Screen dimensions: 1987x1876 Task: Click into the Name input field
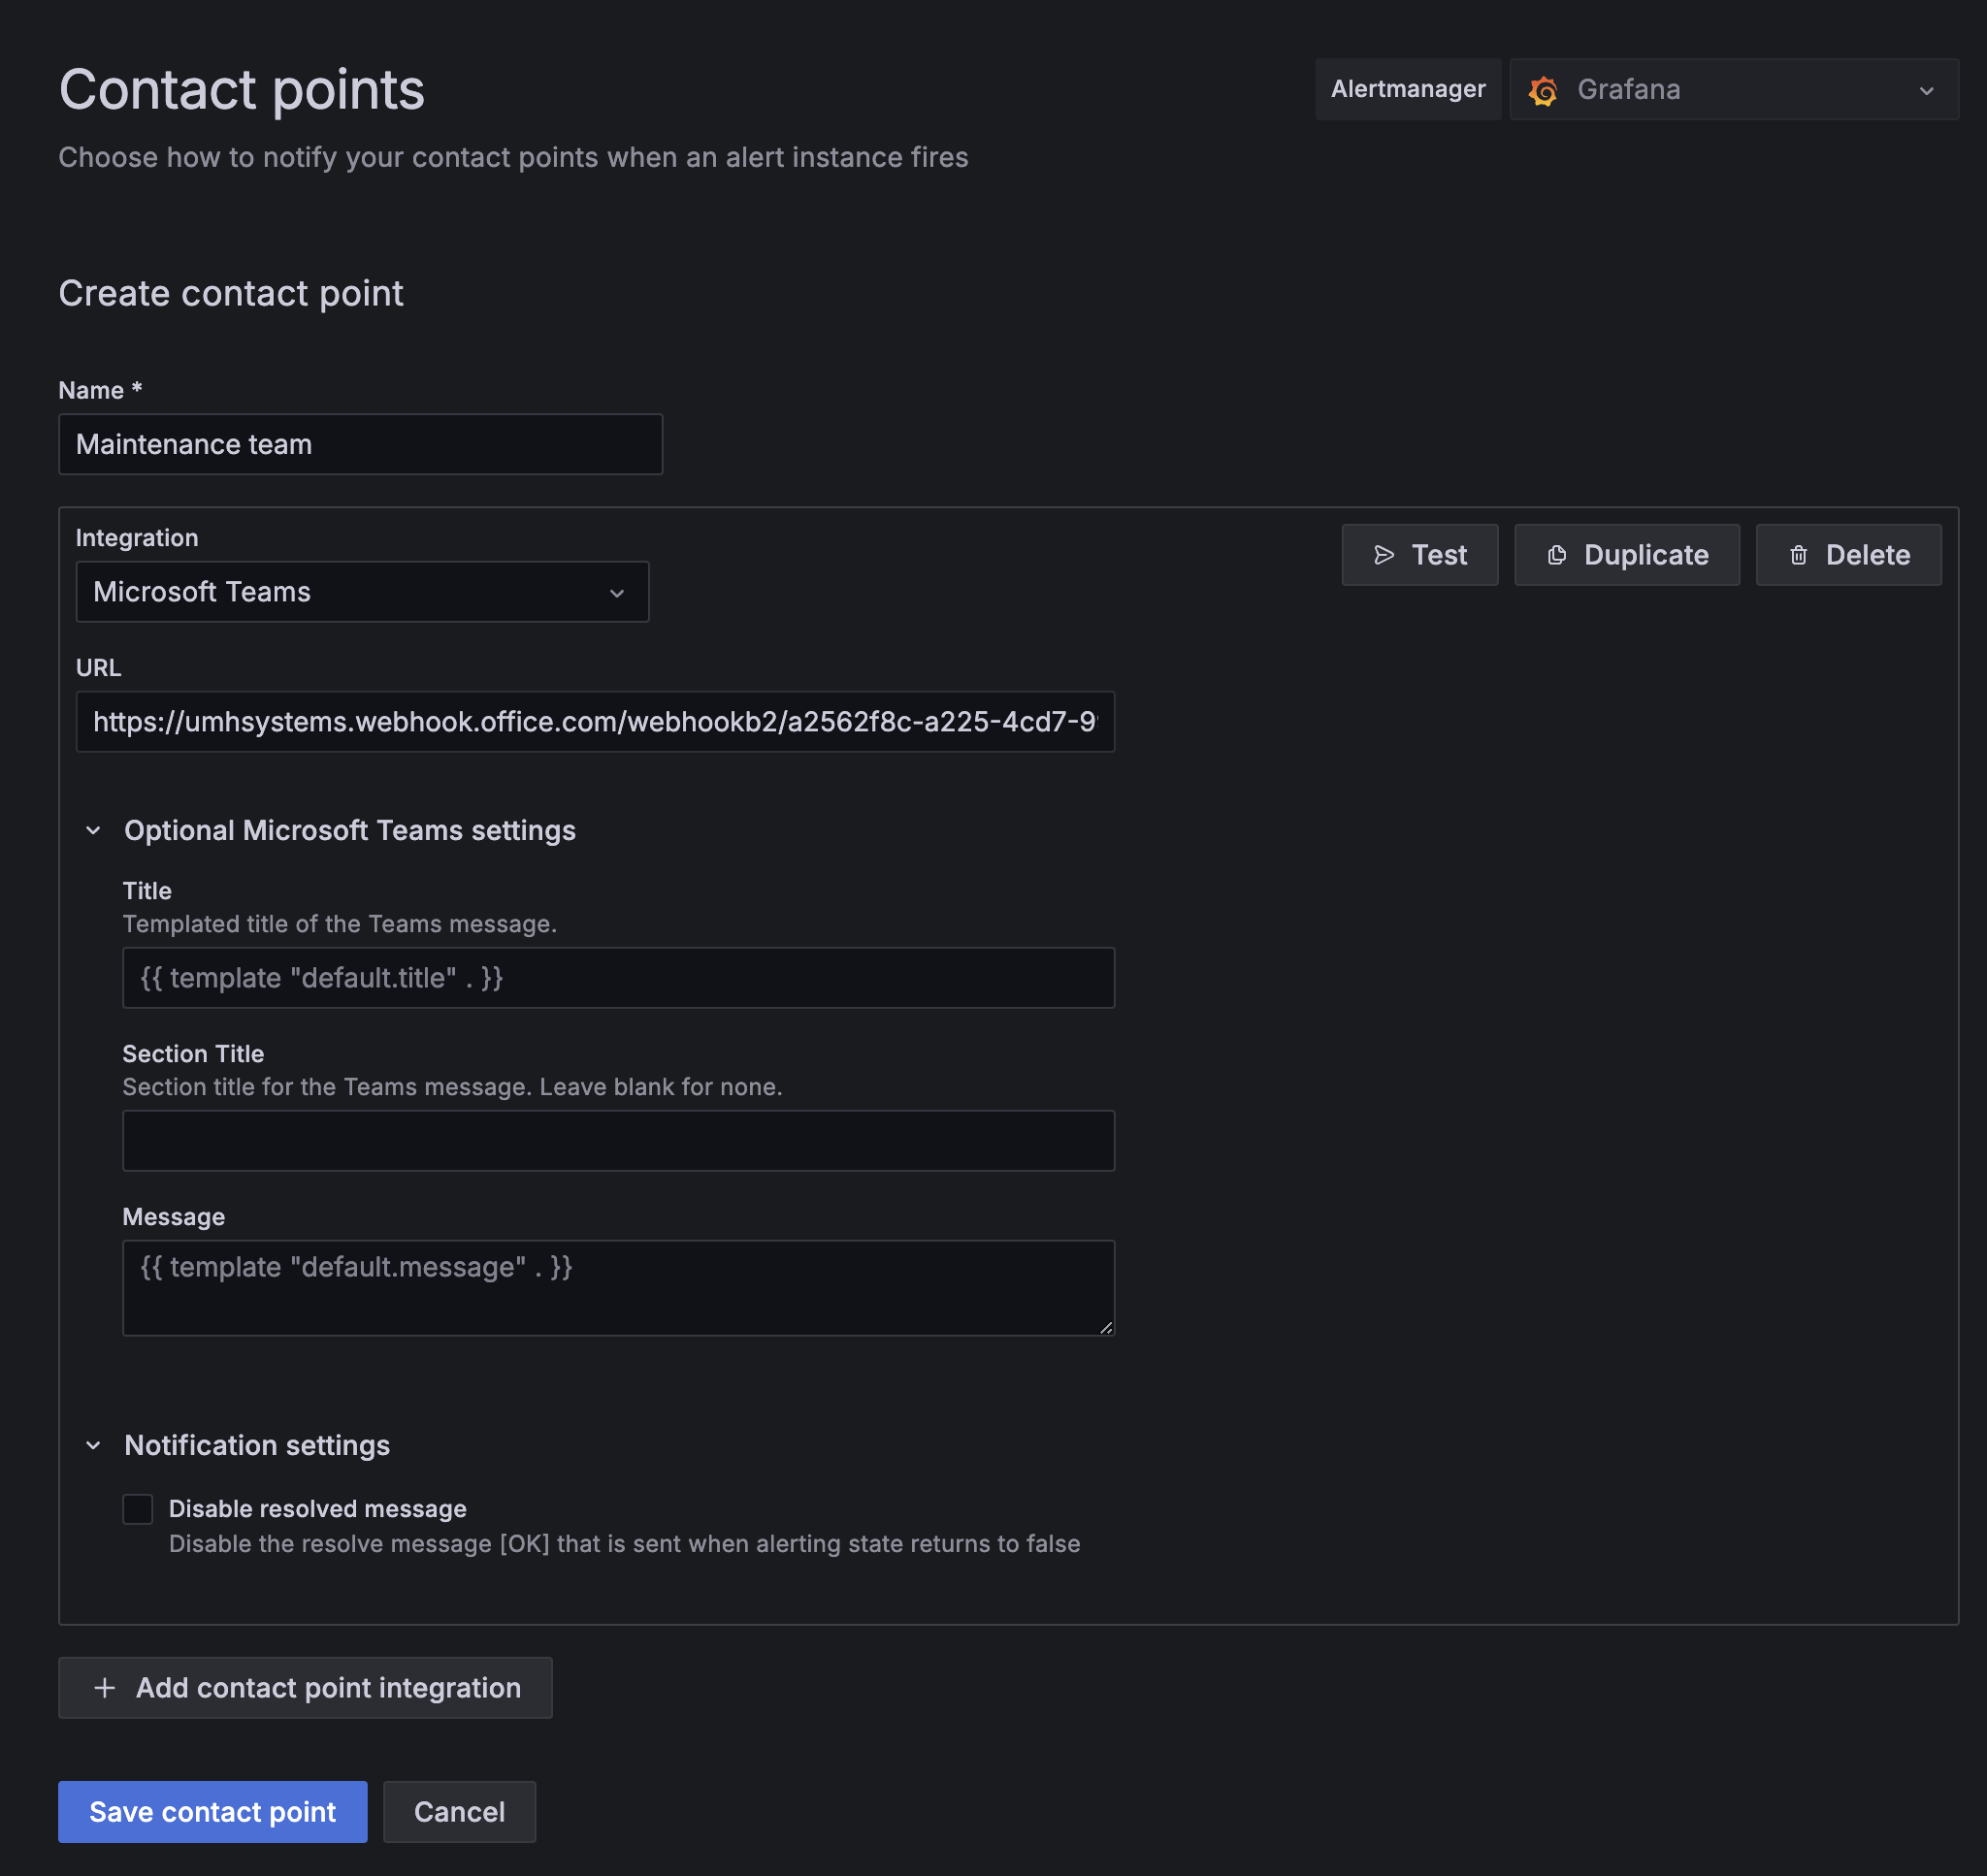(360, 444)
